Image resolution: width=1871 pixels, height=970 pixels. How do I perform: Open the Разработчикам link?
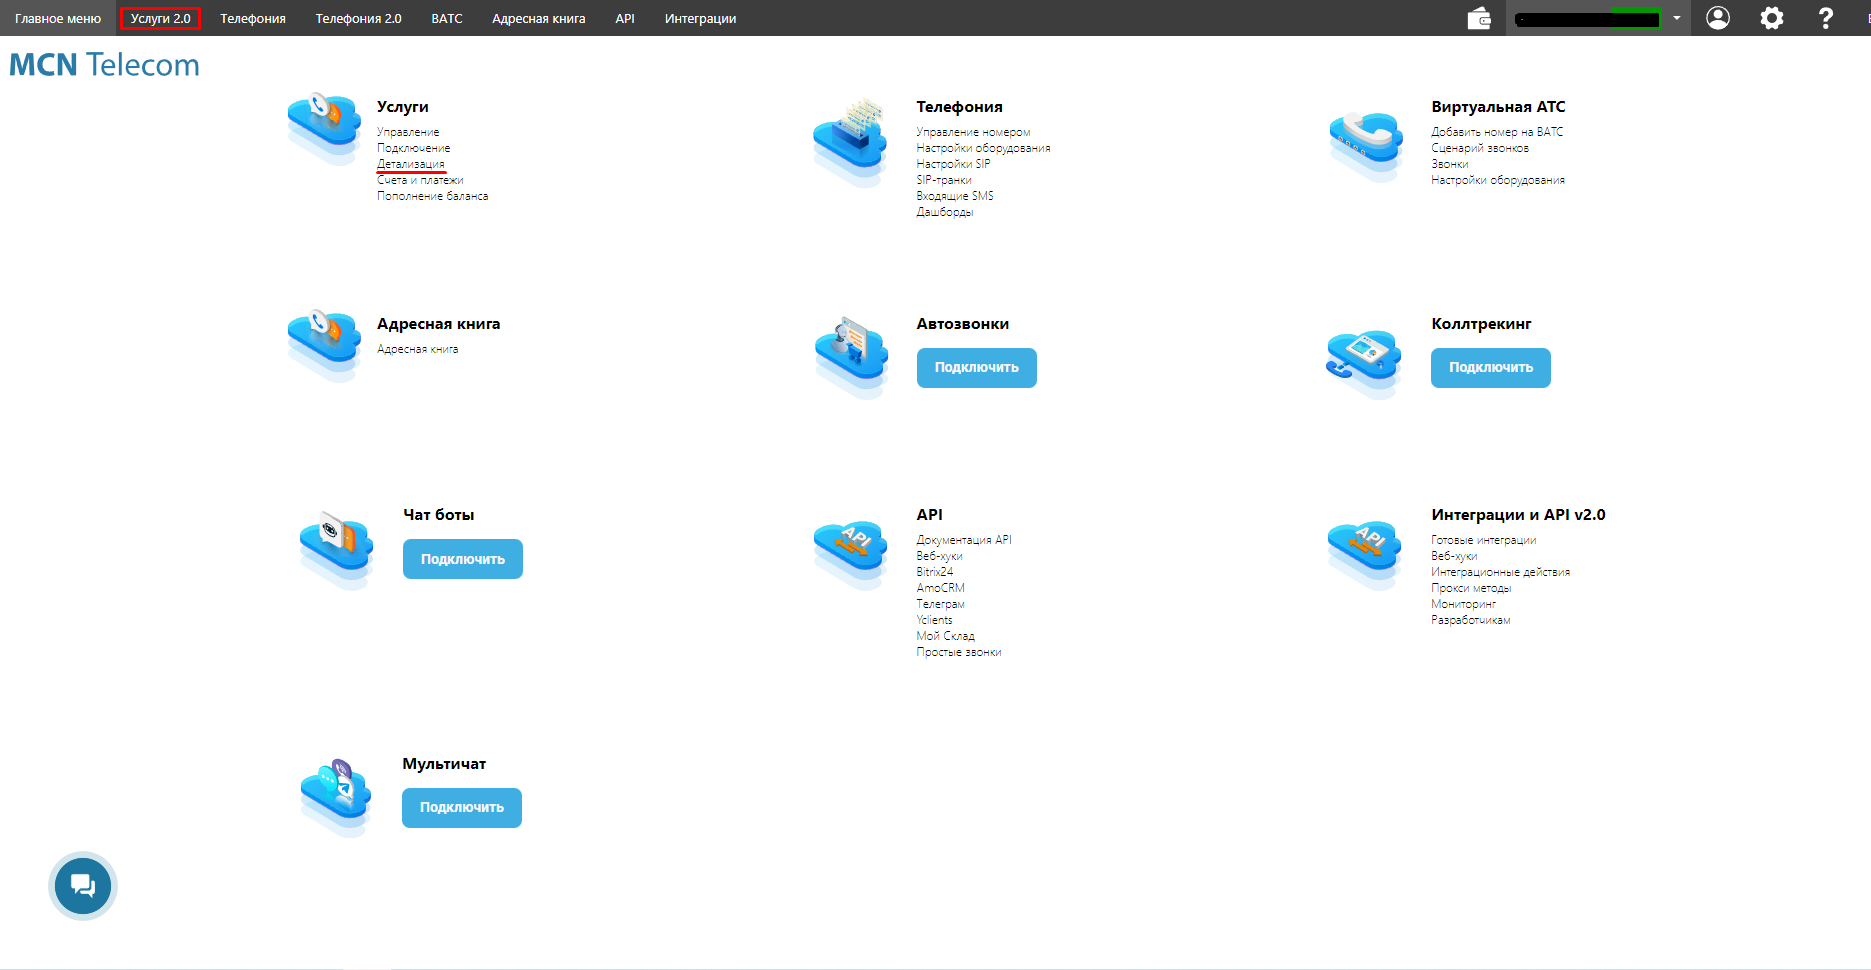[1471, 620]
